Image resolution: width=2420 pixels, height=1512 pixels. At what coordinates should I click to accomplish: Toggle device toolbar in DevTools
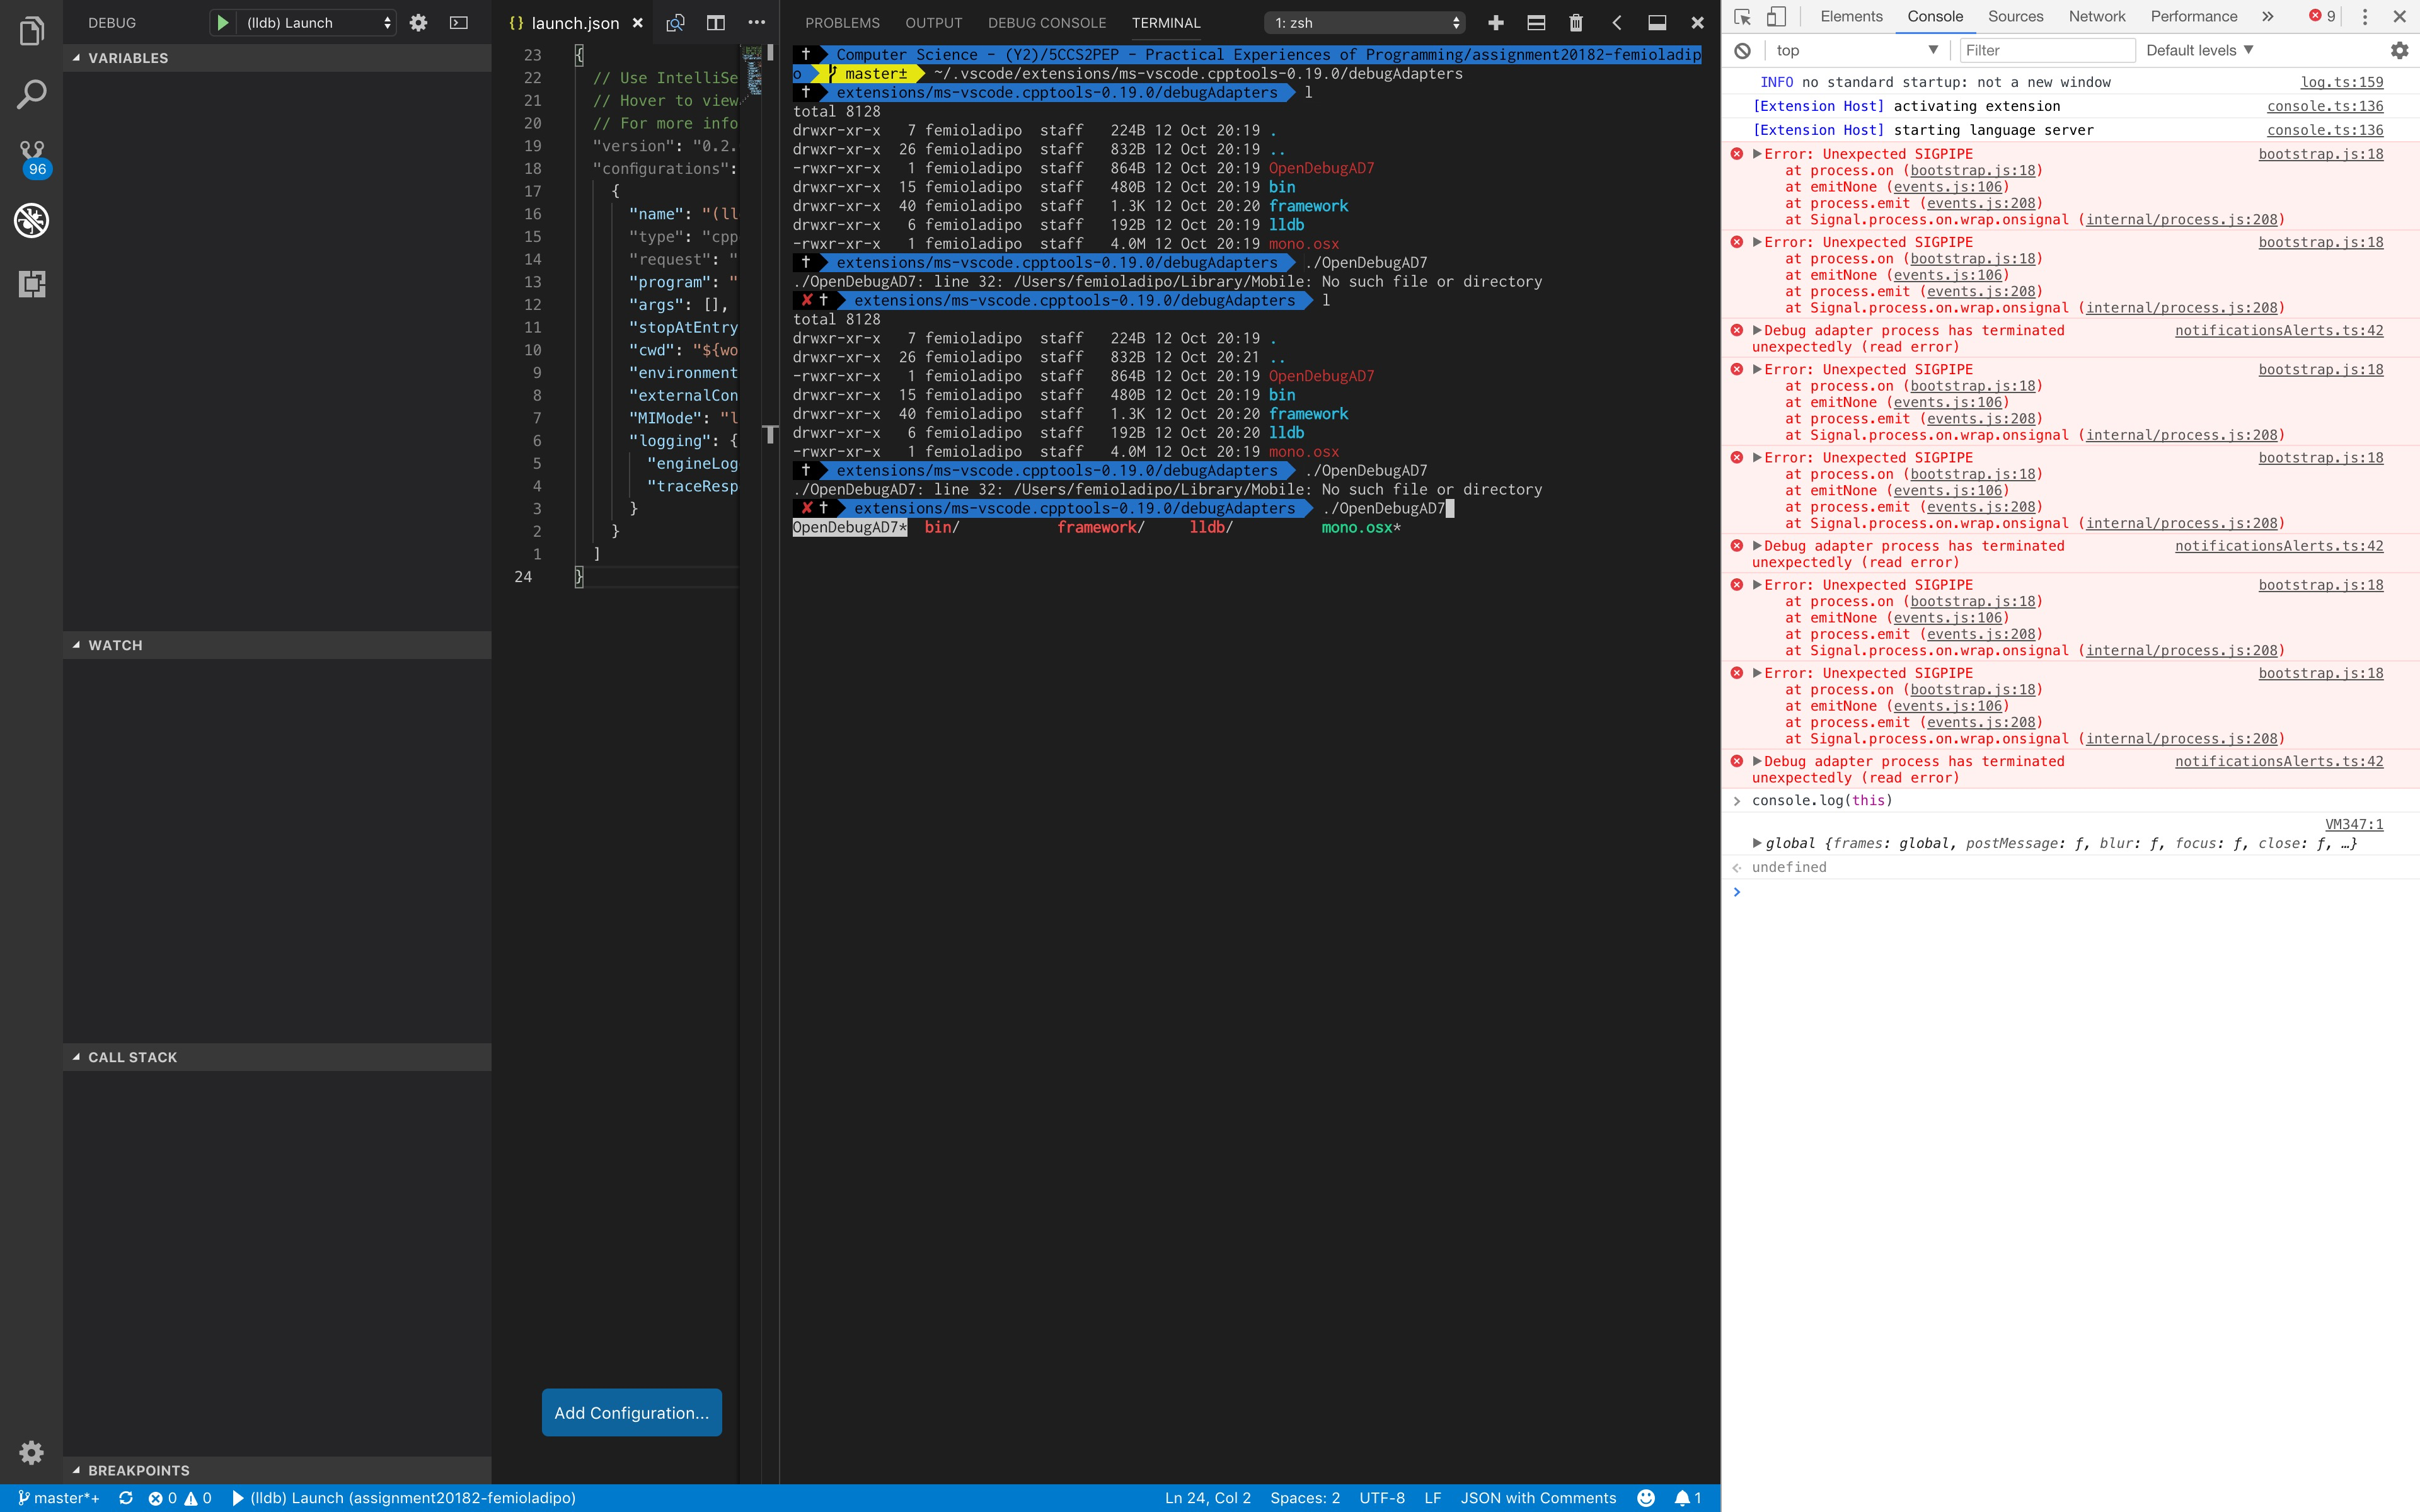click(x=1776, y=16)
